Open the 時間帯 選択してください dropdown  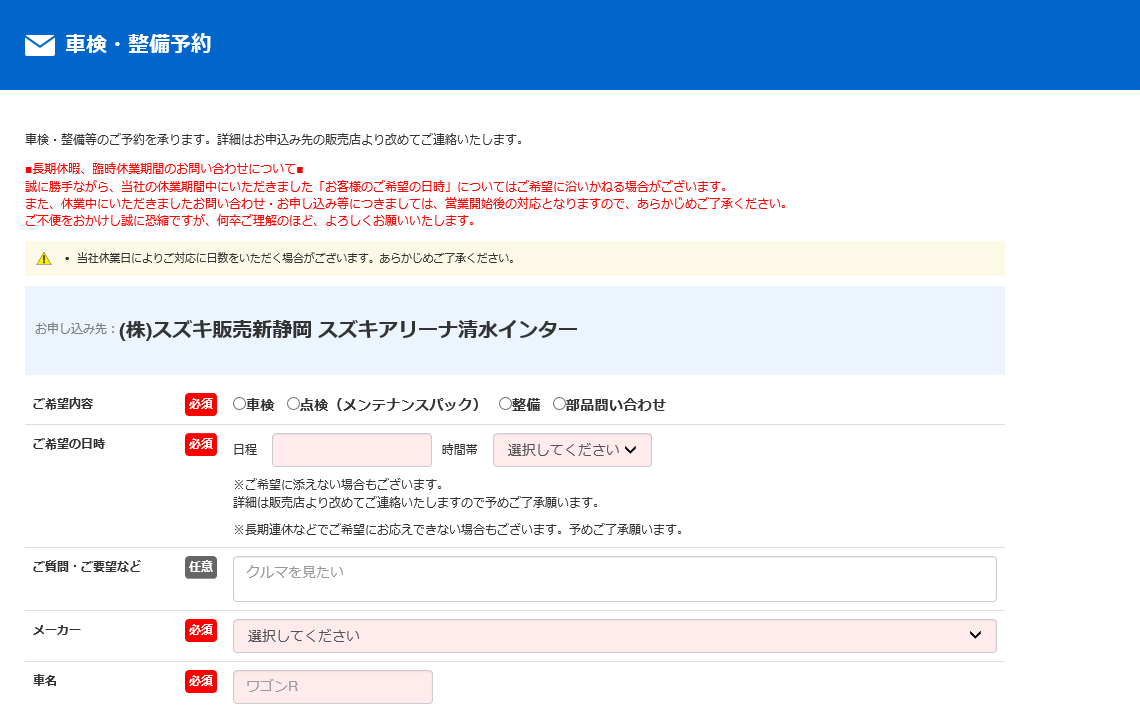point(572,450)
